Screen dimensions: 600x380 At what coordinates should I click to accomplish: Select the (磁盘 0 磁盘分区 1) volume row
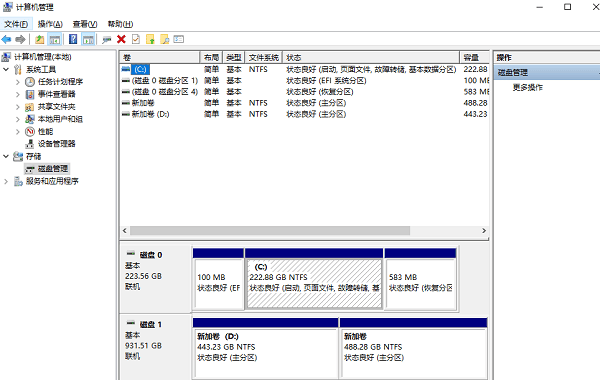[x=305, y=81]
